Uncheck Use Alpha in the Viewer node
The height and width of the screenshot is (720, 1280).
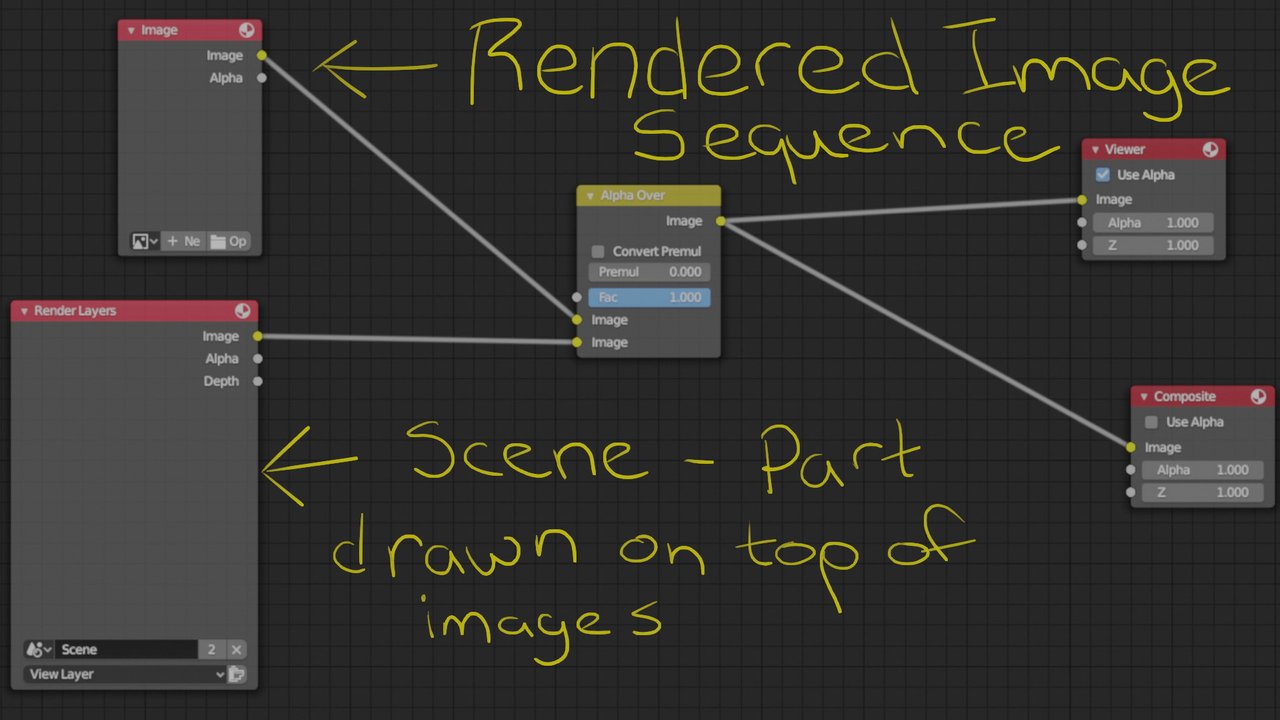pos(1103,175)
